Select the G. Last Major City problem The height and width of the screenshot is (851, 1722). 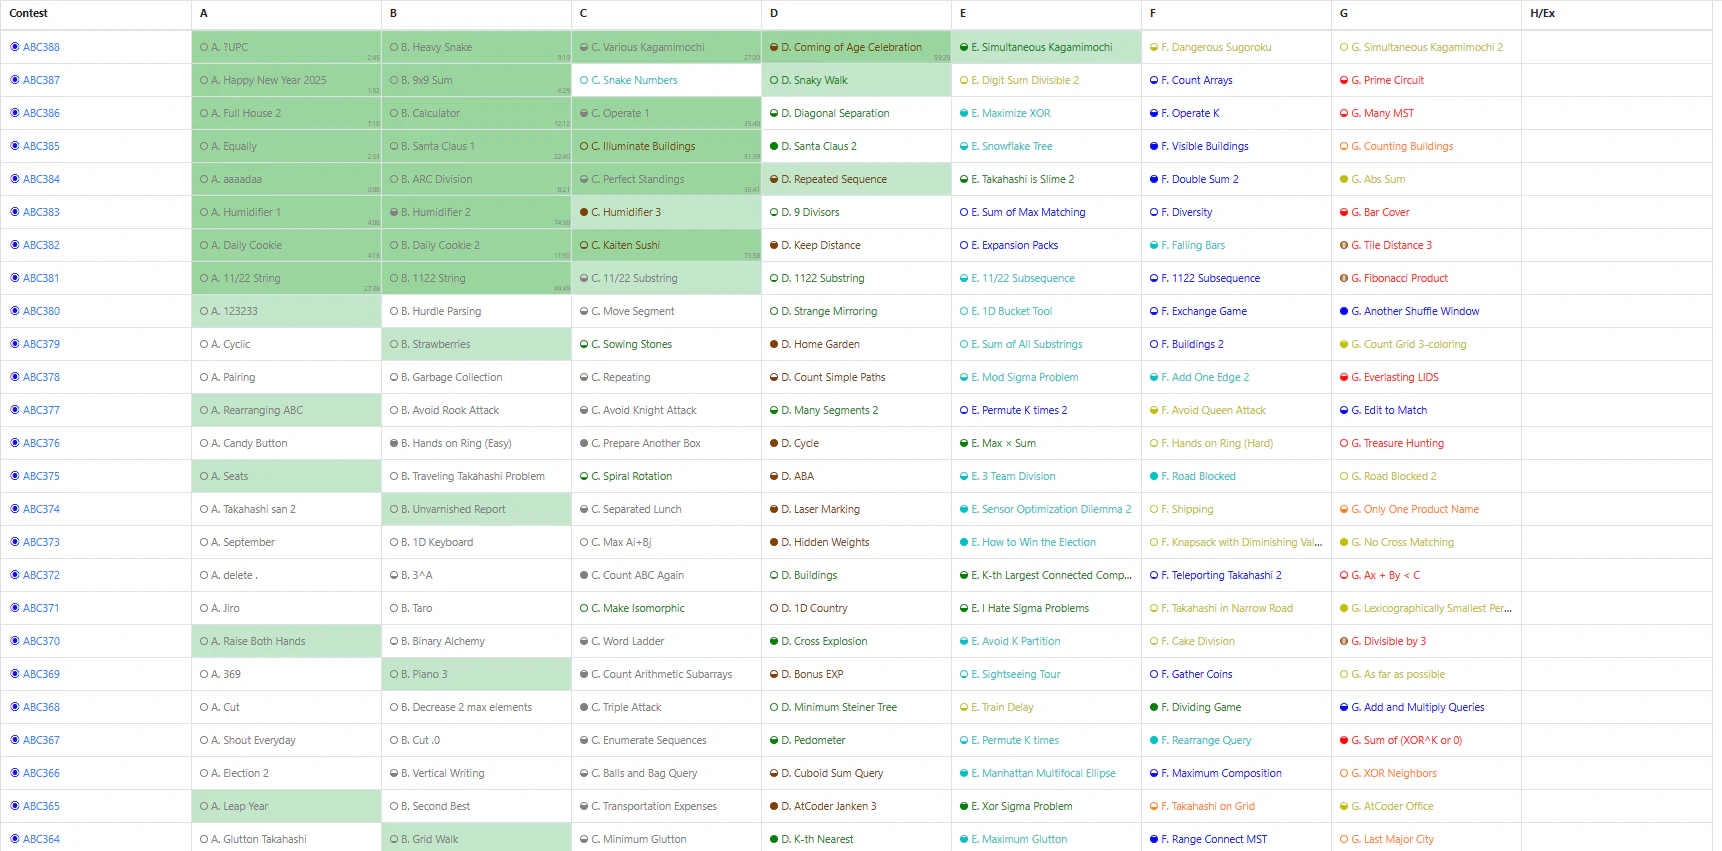click(x=1392, y=839)
